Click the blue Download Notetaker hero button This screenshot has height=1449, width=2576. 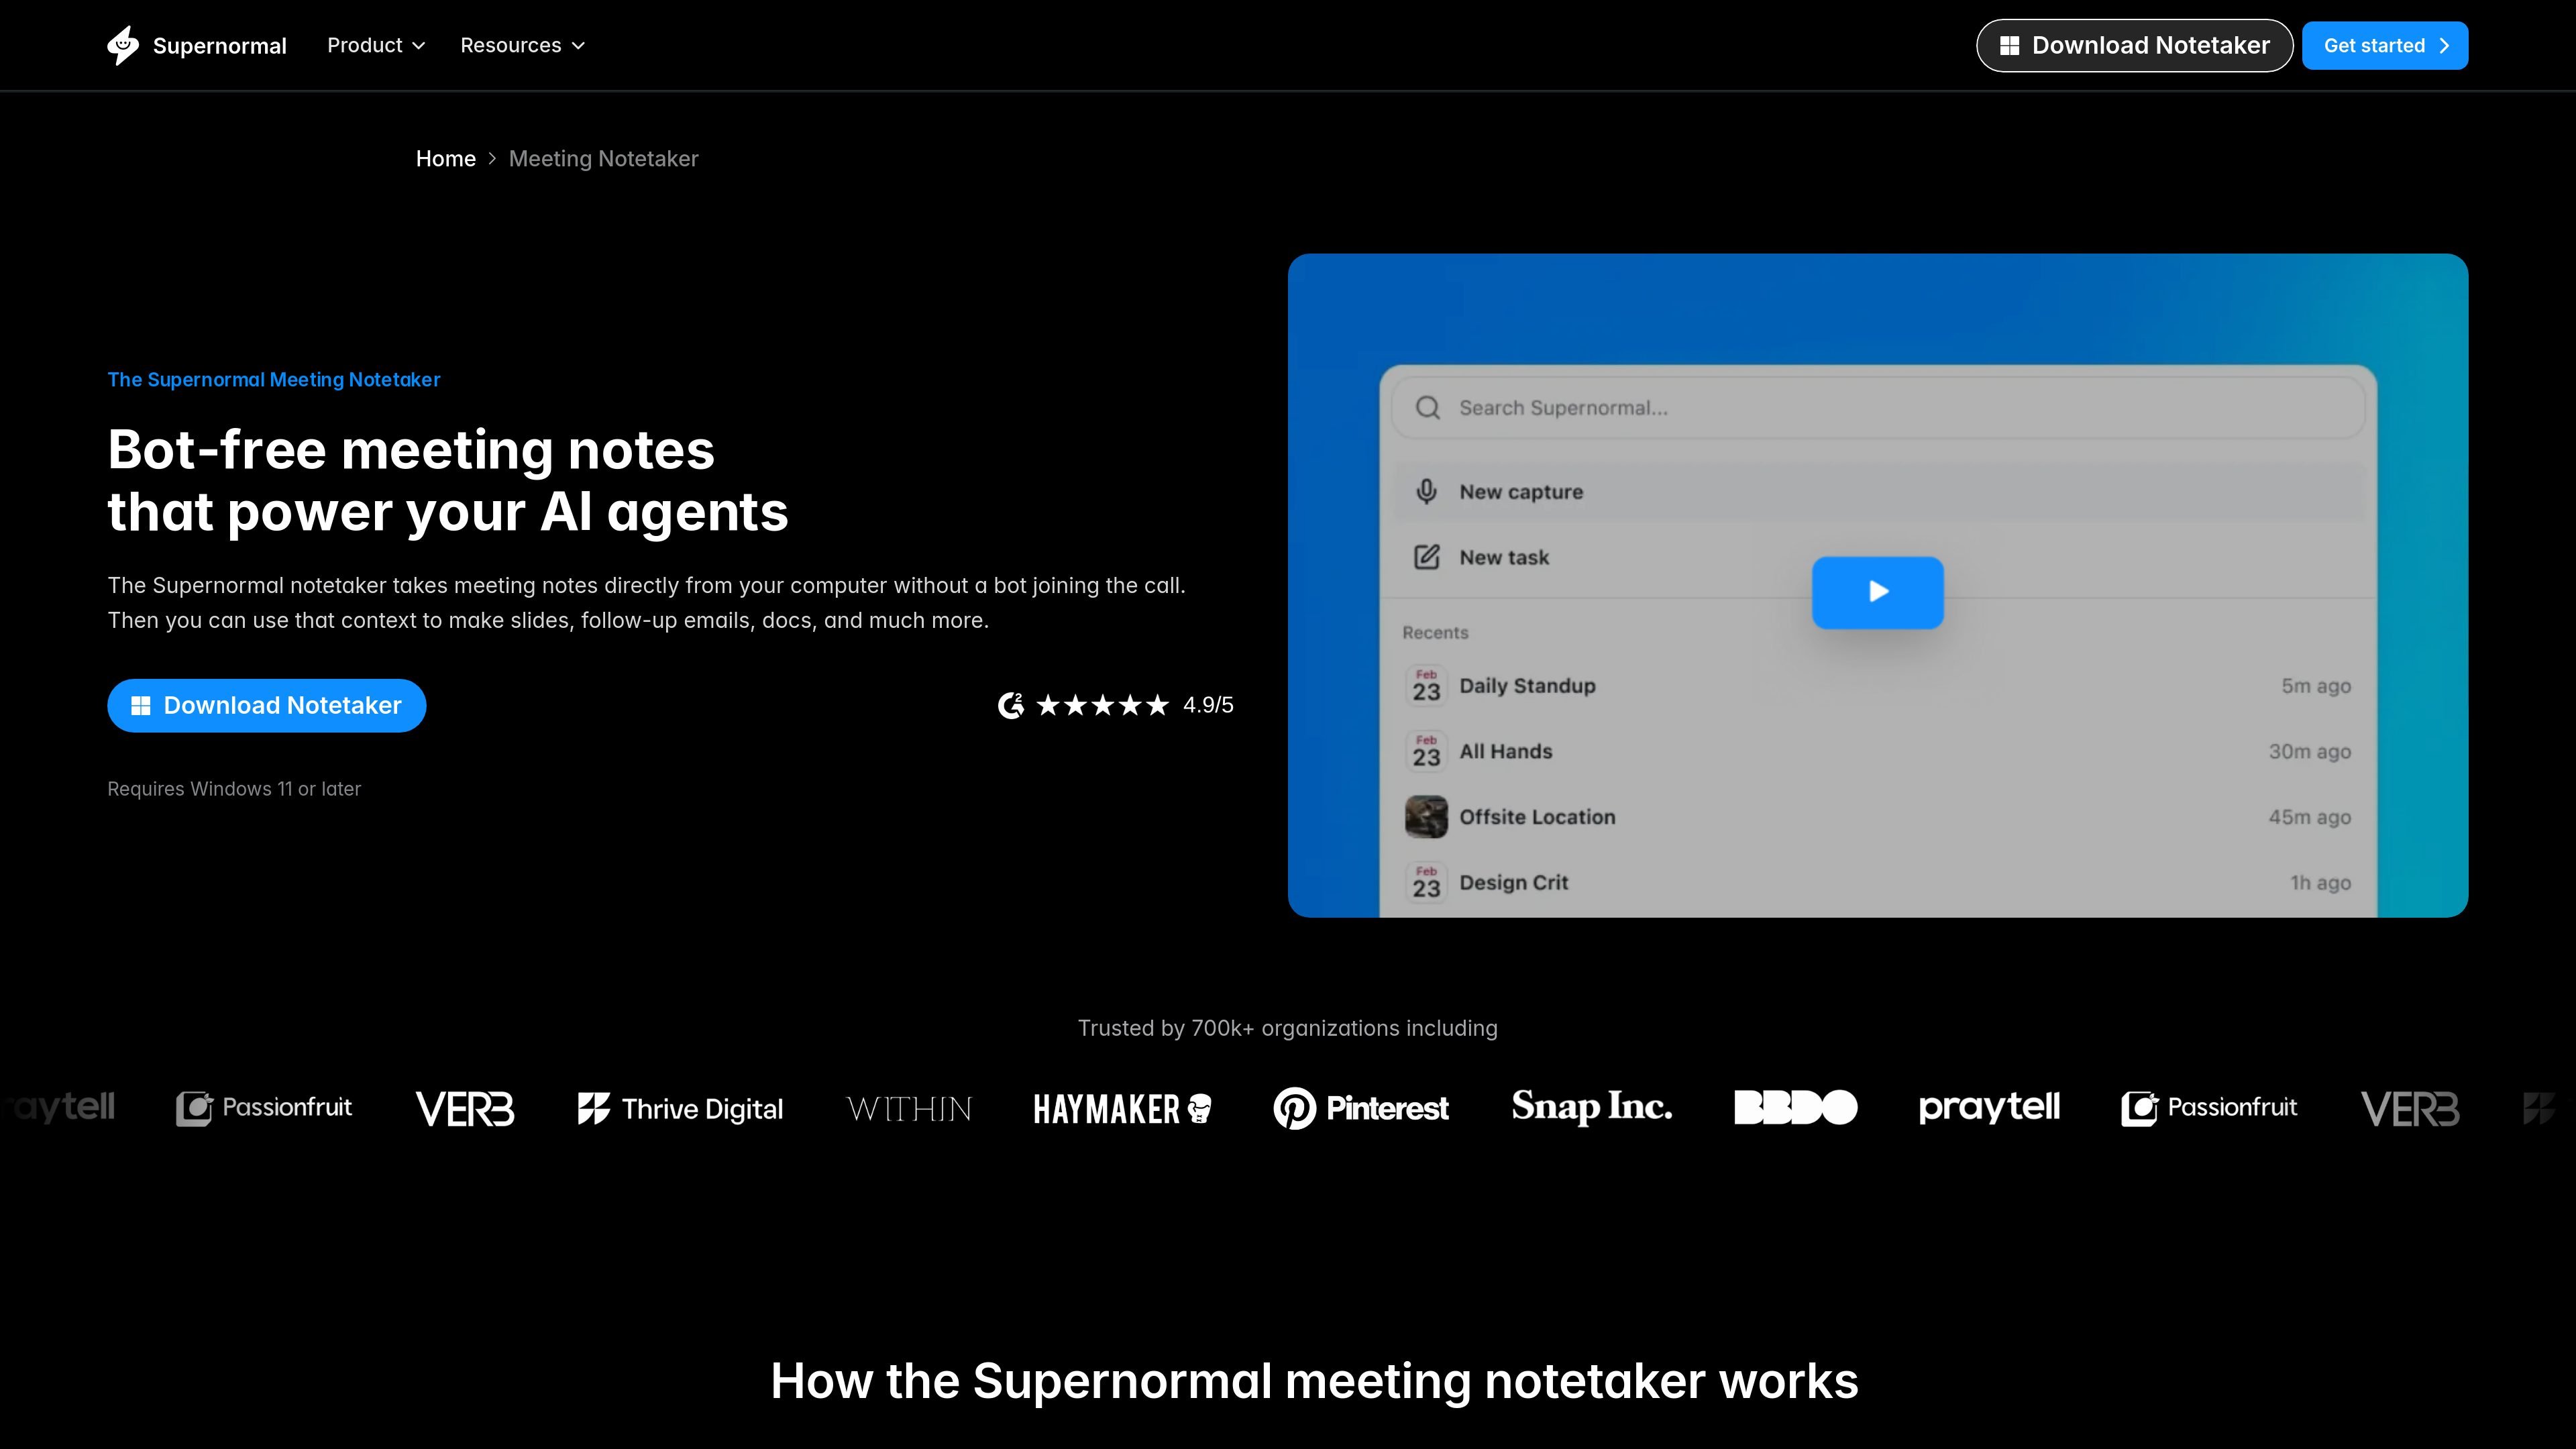pos(267,705)
